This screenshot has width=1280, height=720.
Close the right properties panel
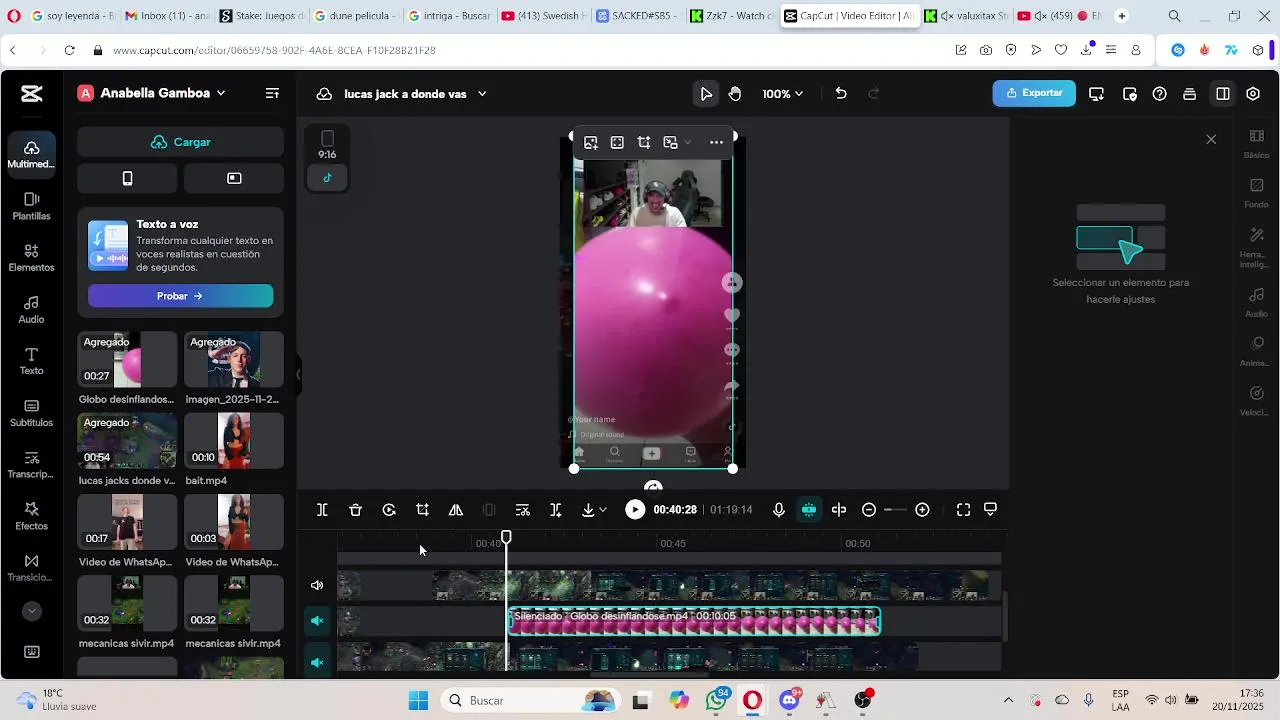[1211, 139]
